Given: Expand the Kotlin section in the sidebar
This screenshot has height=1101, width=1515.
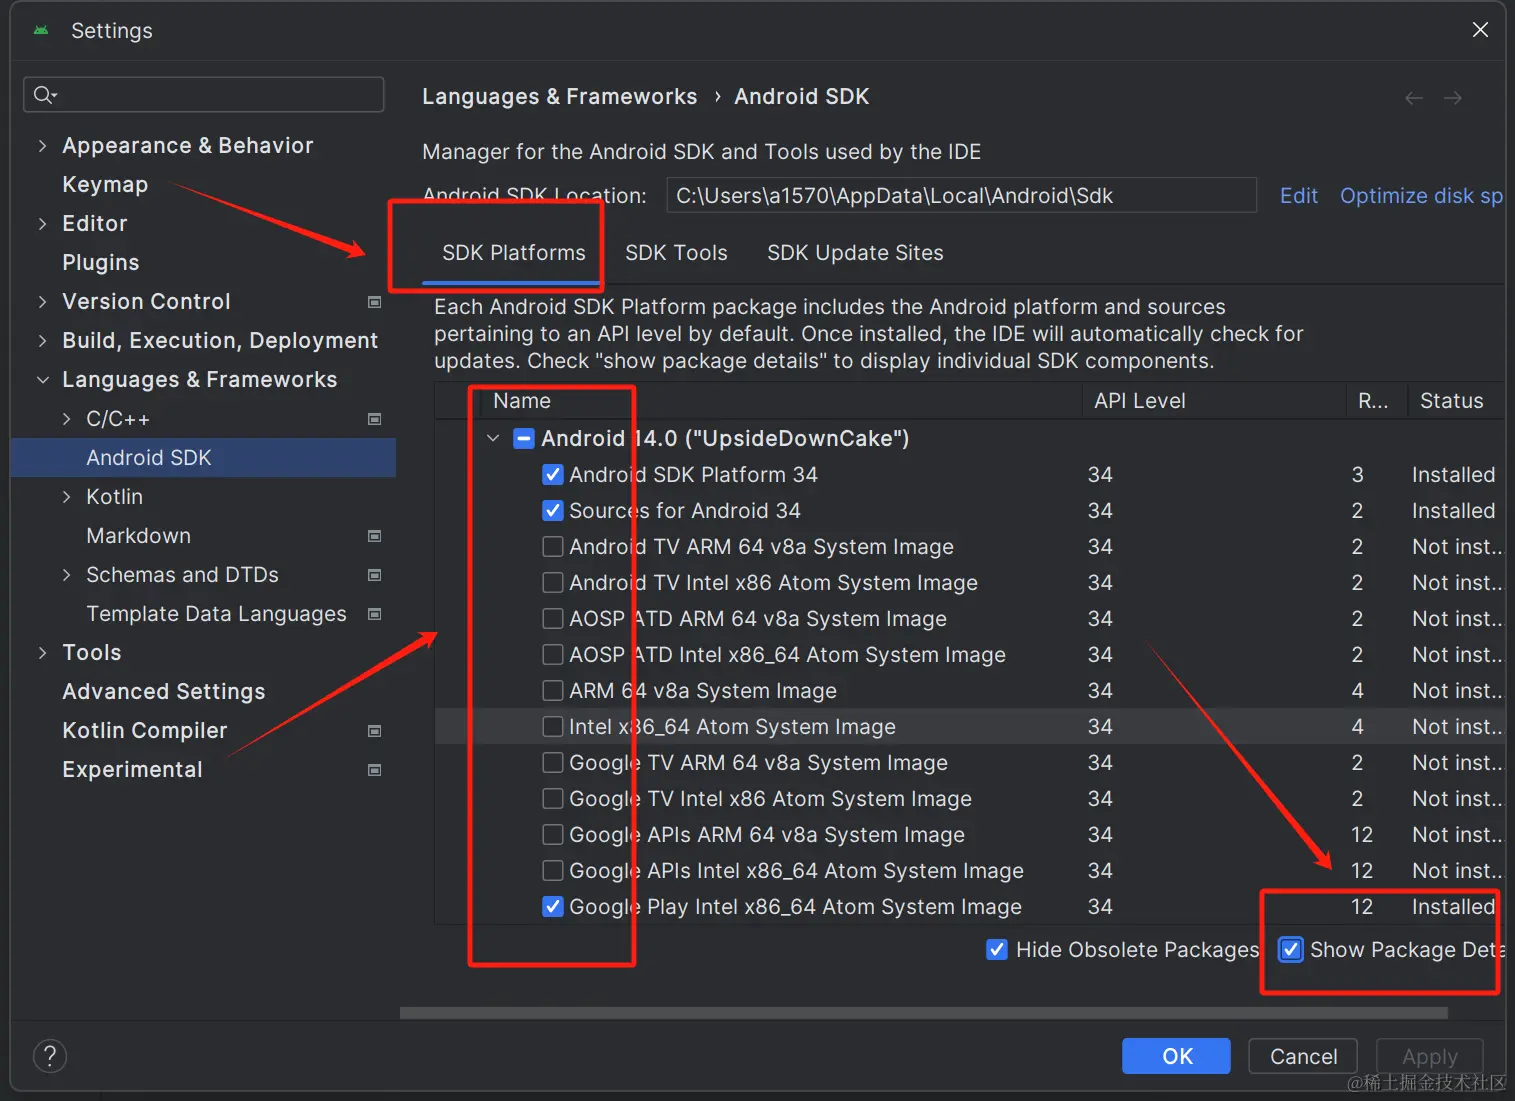Looking at the screenshot, I should (65, 496).
